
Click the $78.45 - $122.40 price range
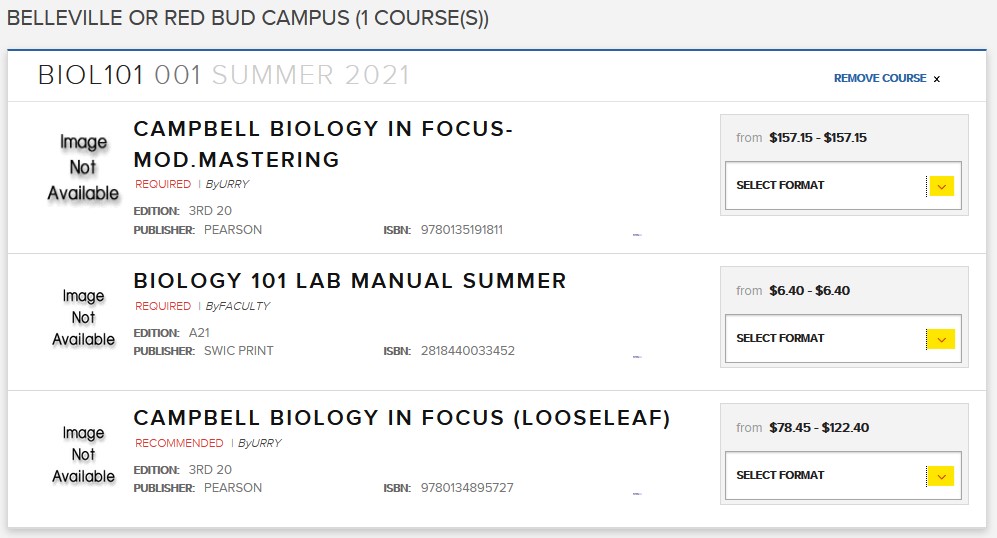tap(818, 428)
